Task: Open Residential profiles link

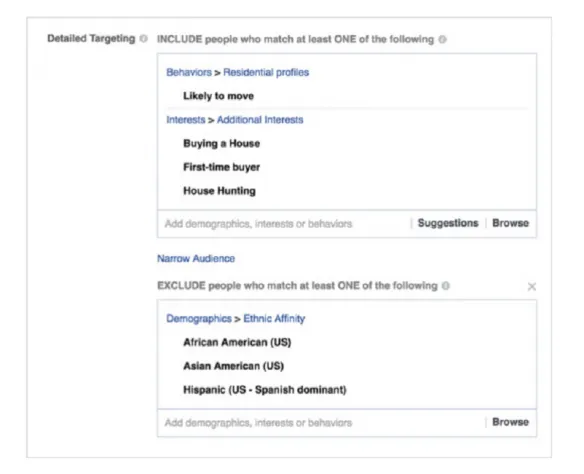Action: [x=266, y=72]
